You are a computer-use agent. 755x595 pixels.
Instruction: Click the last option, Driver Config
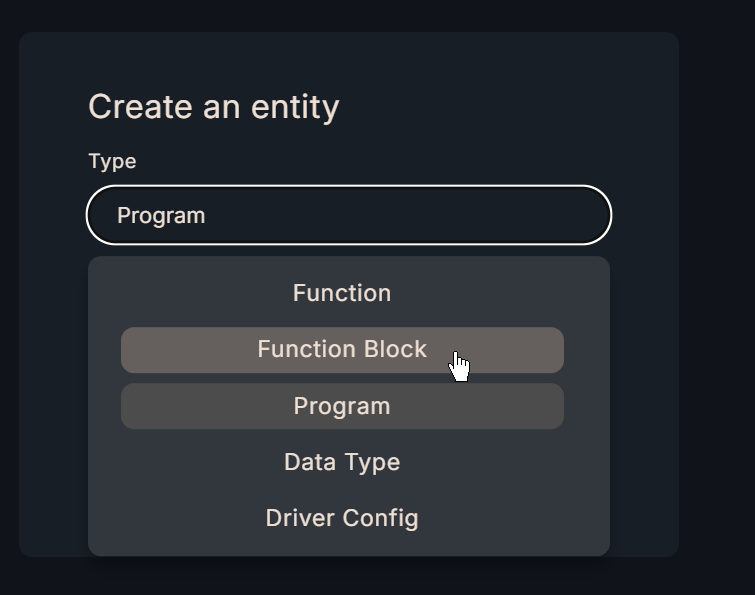[342, 518]
